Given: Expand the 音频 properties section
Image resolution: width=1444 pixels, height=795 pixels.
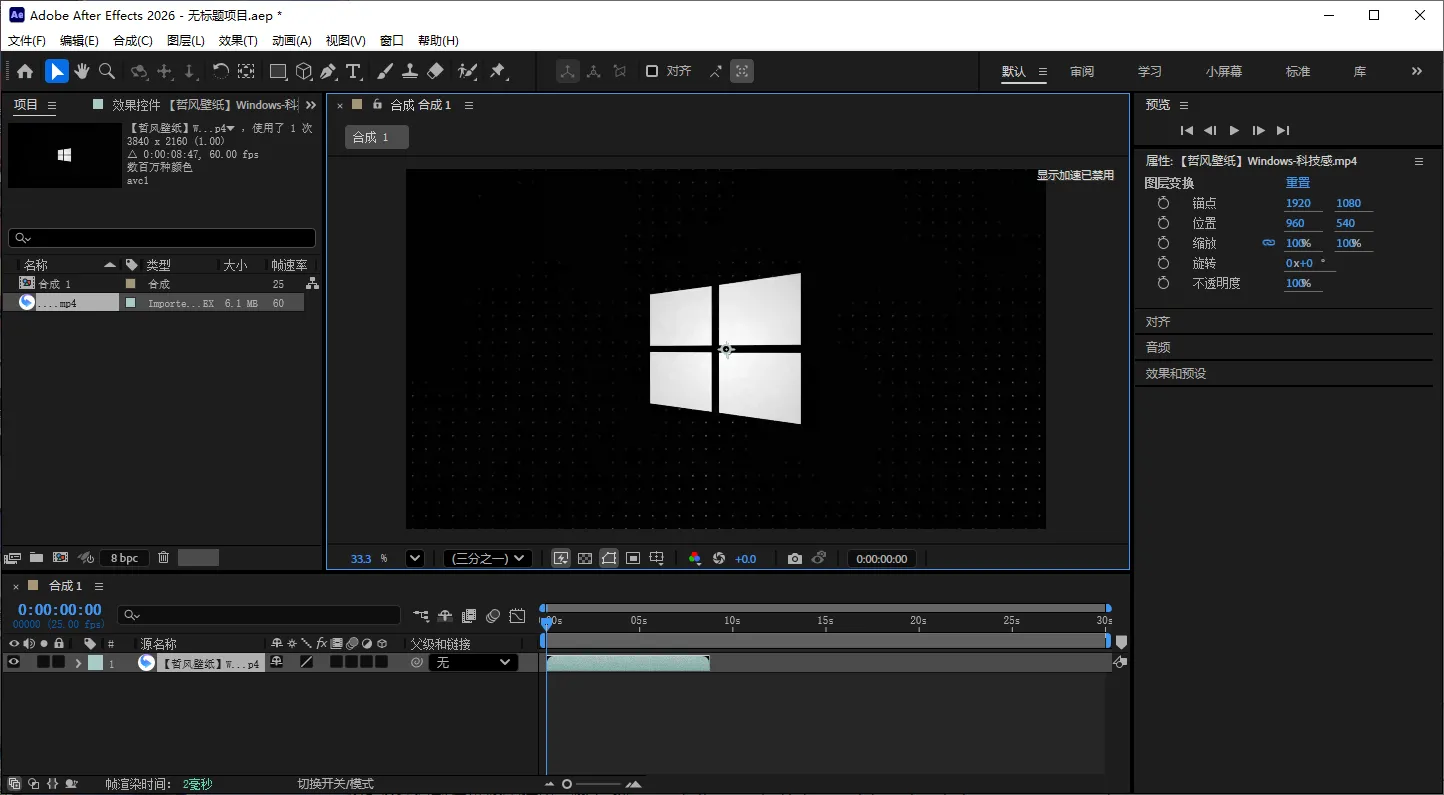Looking at the screenshot, I should 1158,347.
